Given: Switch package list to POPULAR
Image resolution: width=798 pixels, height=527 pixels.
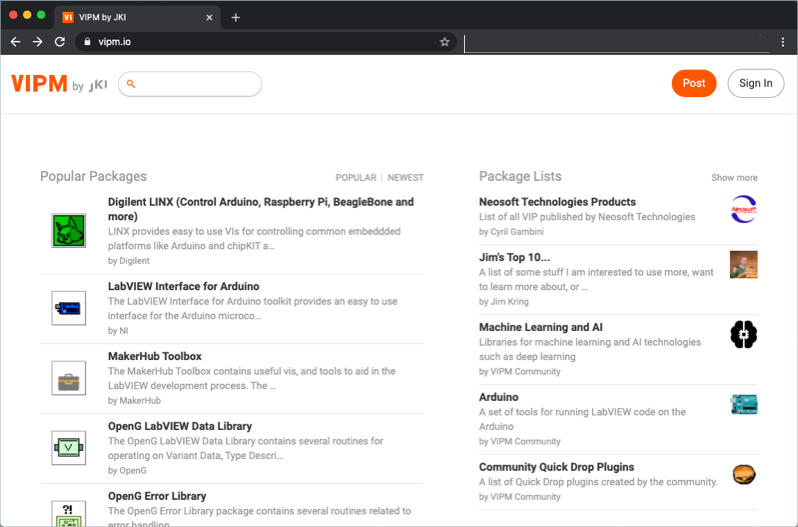Looking at the screenshot, I should coord(356,178).
